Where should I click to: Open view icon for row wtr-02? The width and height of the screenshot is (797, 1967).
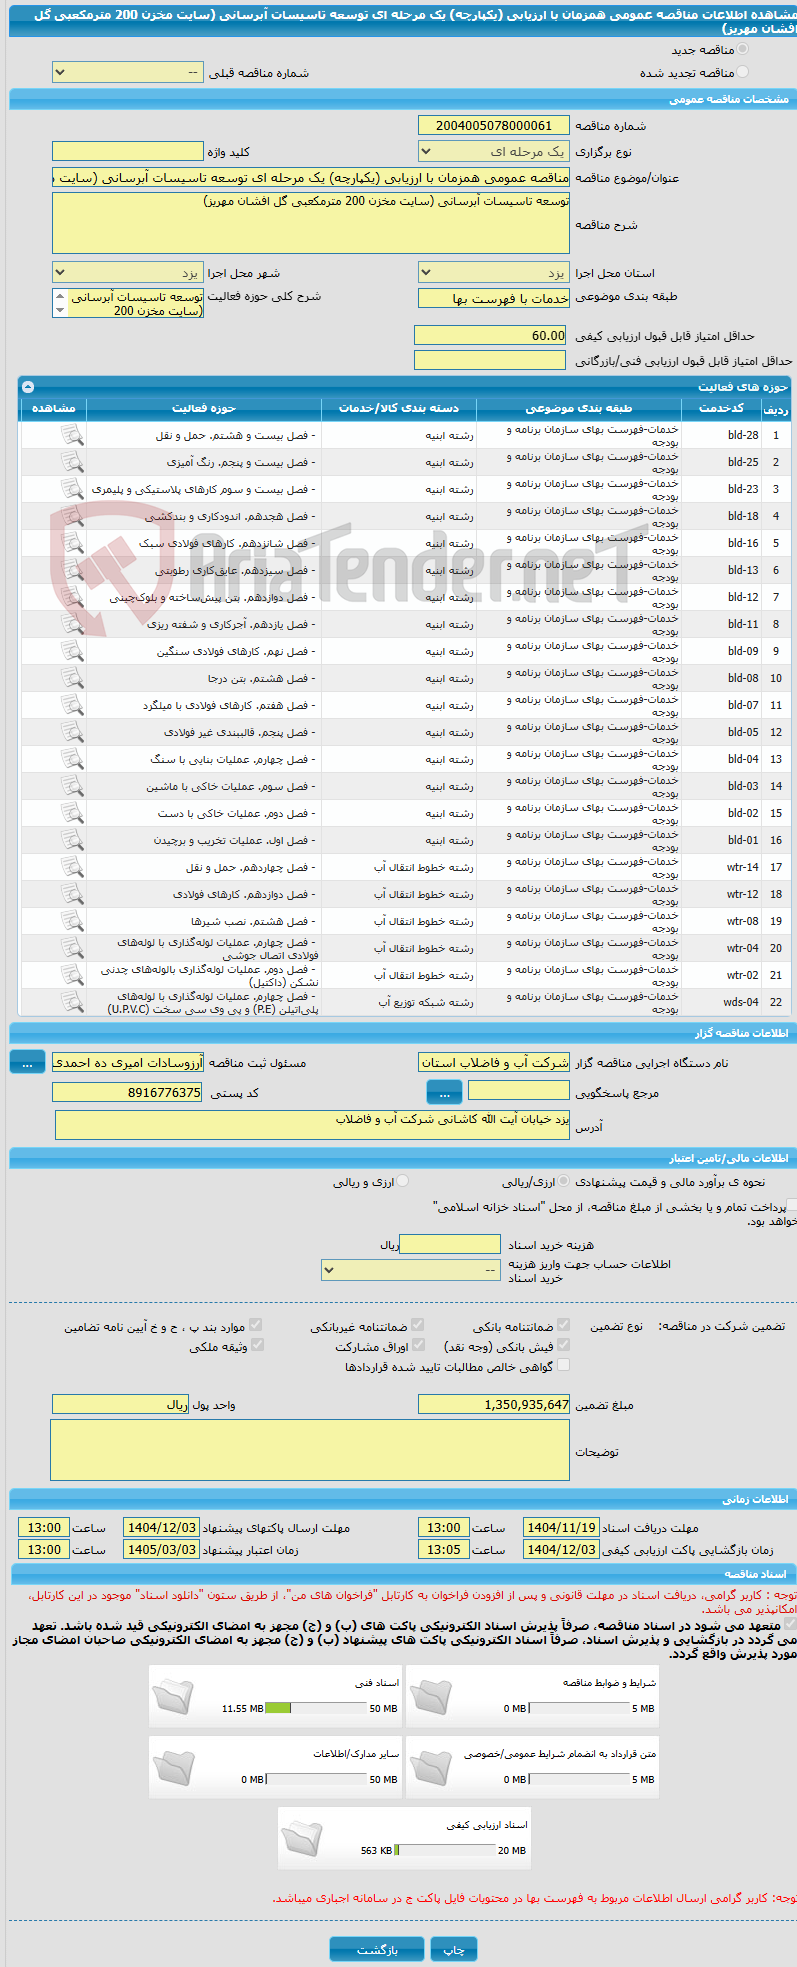tap(72, 975)
